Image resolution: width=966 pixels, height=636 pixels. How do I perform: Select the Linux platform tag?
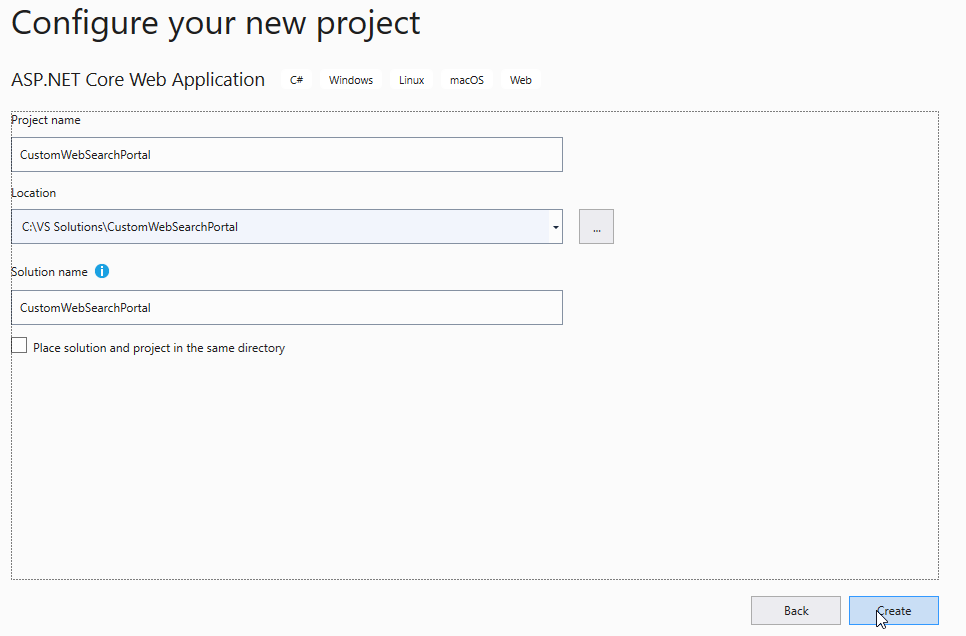pos(411,80)
